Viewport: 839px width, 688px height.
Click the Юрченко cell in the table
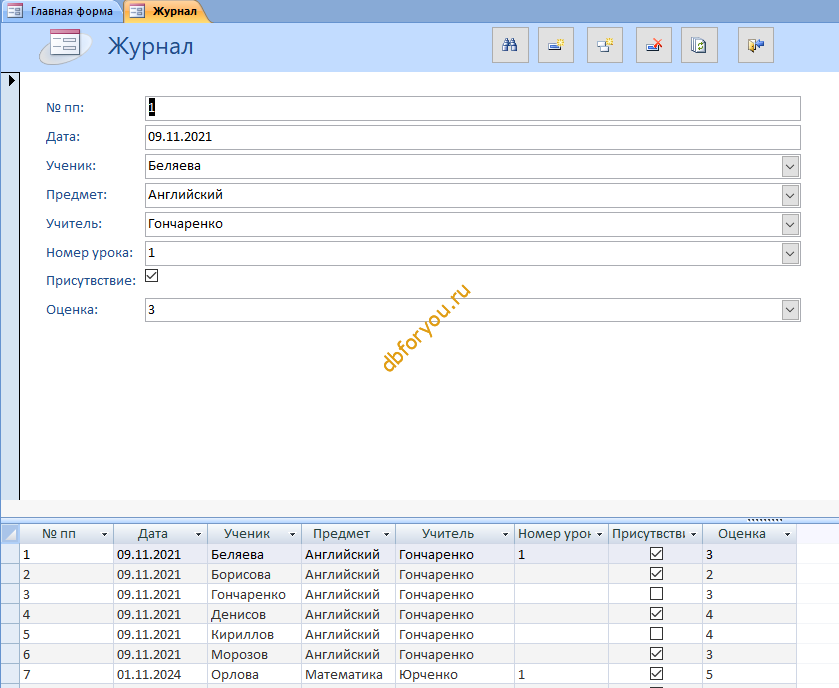pyautogui.click(x=455, y=675)
